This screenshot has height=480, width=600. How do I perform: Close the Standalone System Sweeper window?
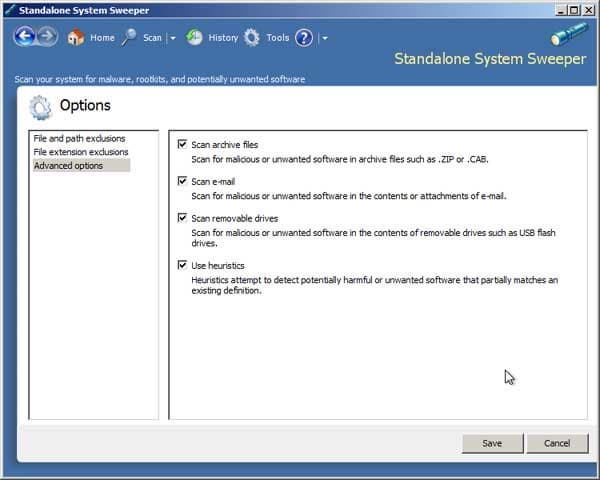(589, 10)
